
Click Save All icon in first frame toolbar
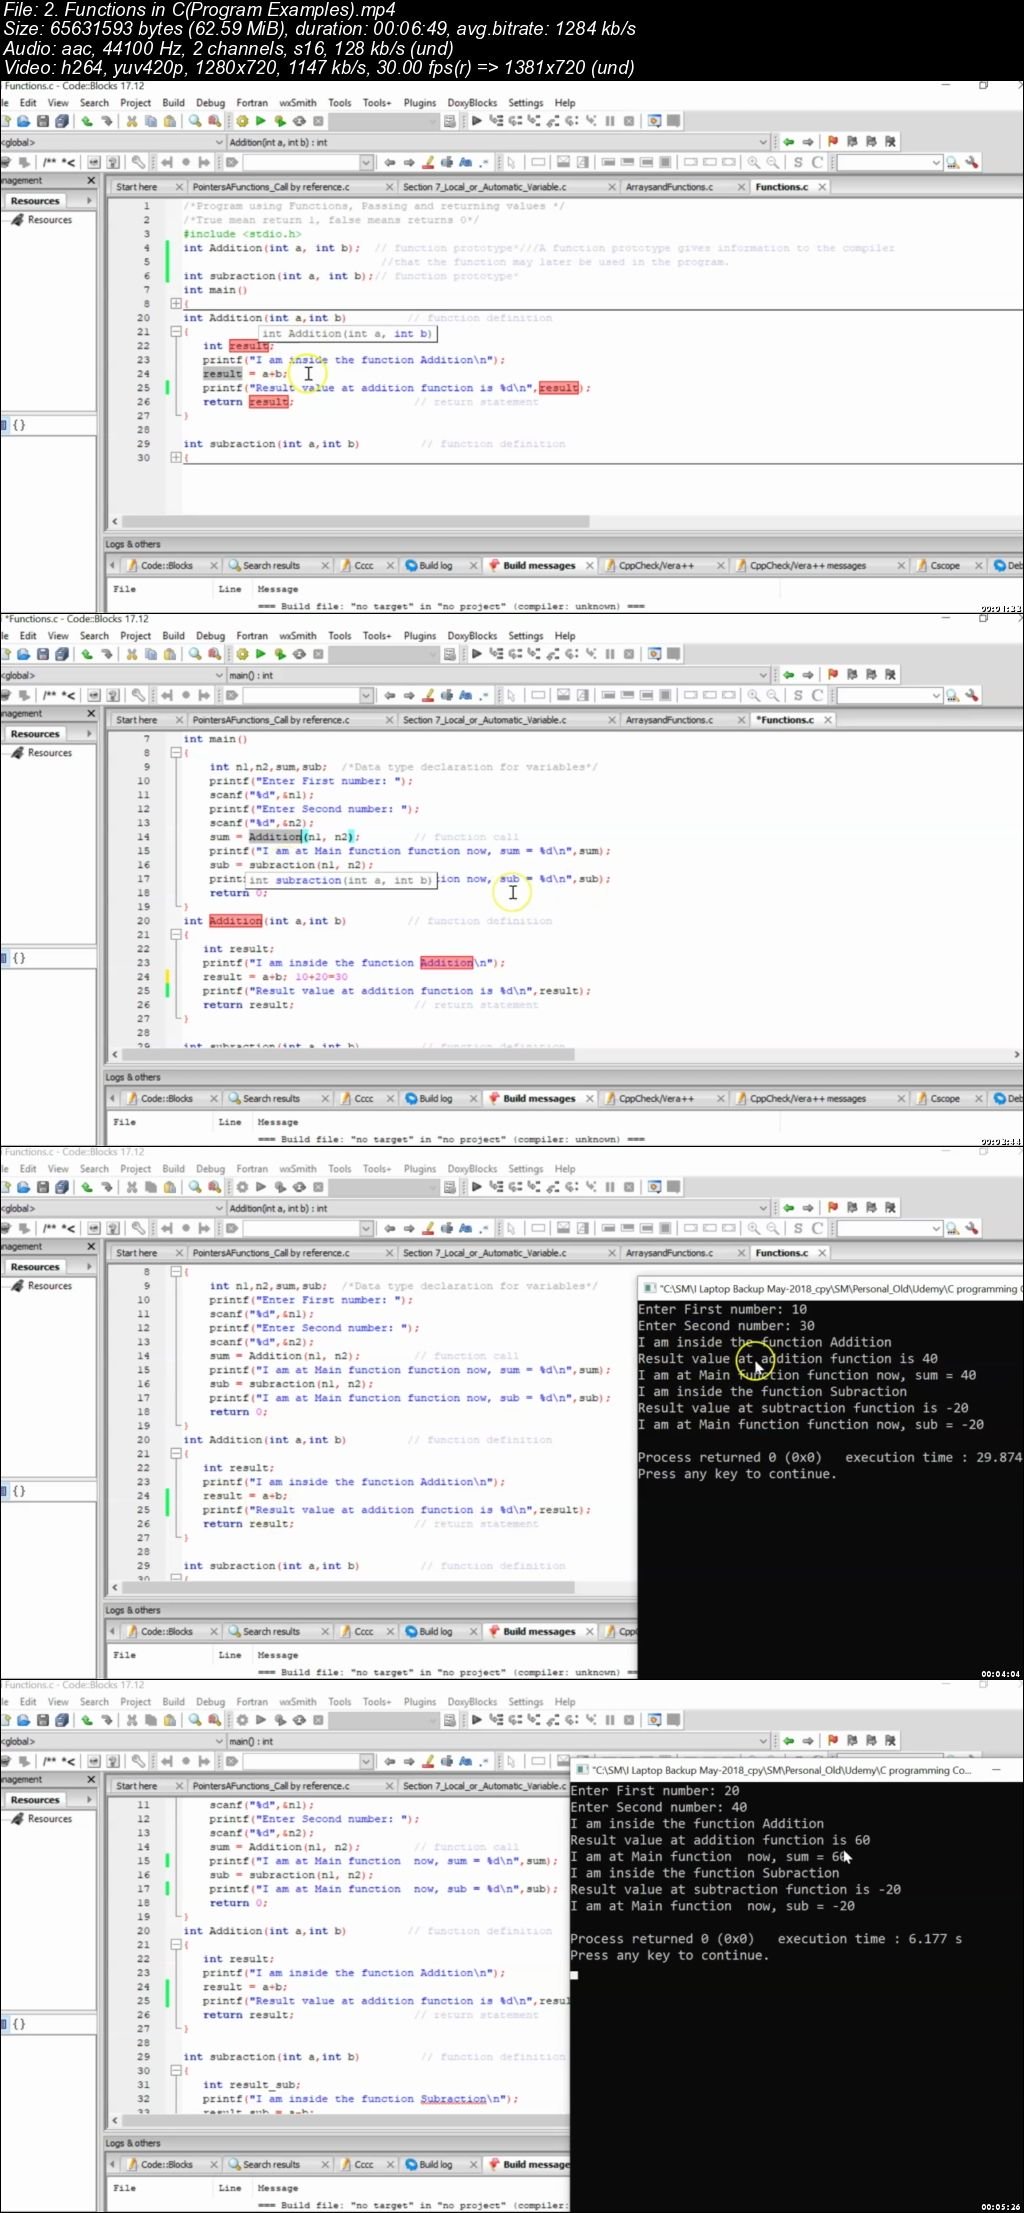pyautogui.click(x=62, y=121)
